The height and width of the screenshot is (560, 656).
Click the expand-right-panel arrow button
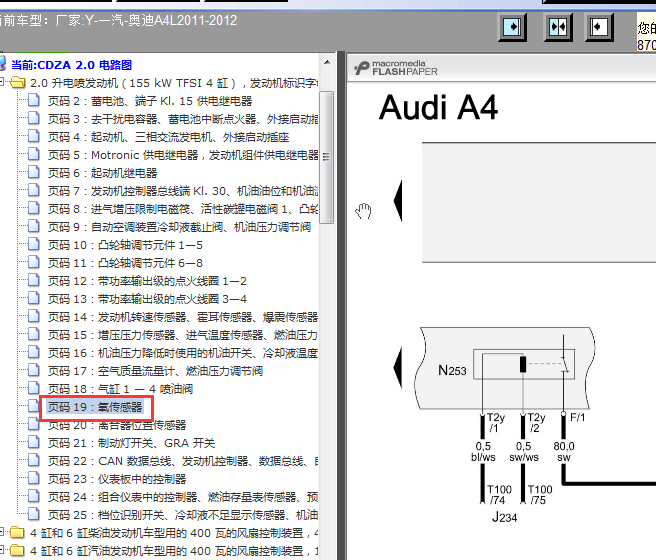tap(512, 27)
